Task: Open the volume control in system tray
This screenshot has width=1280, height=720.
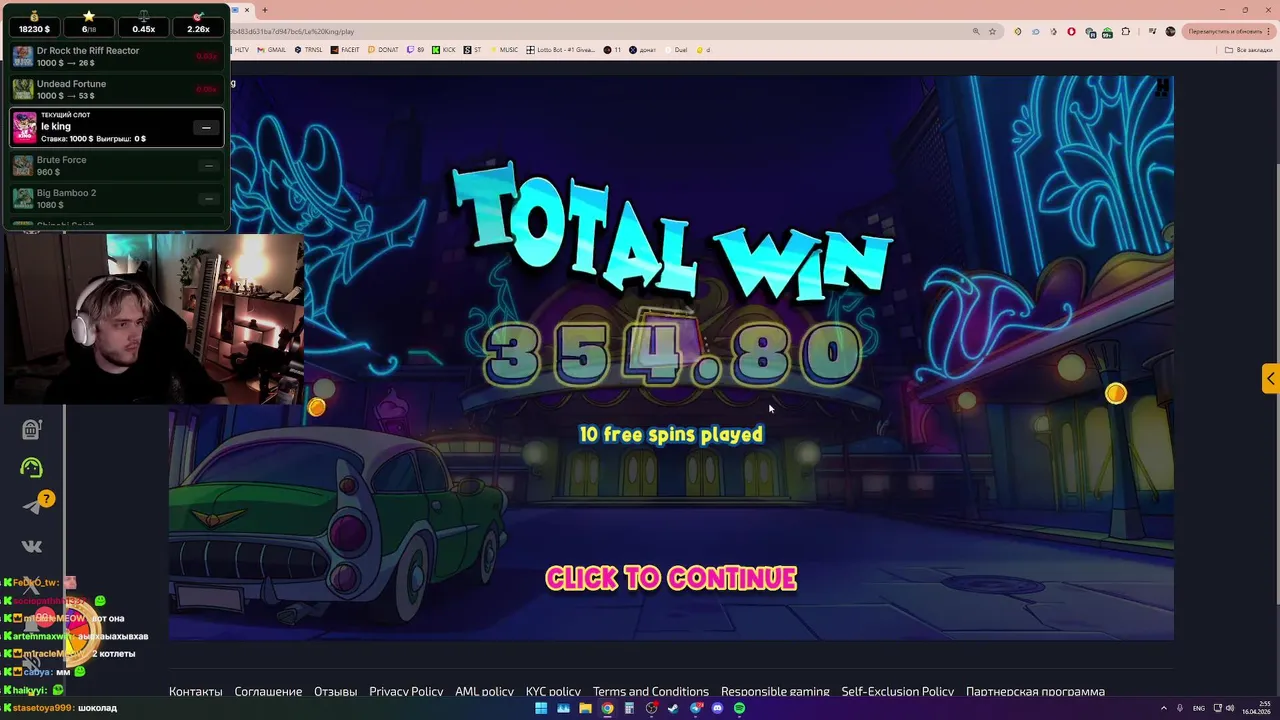Action: click(1231, 708)
